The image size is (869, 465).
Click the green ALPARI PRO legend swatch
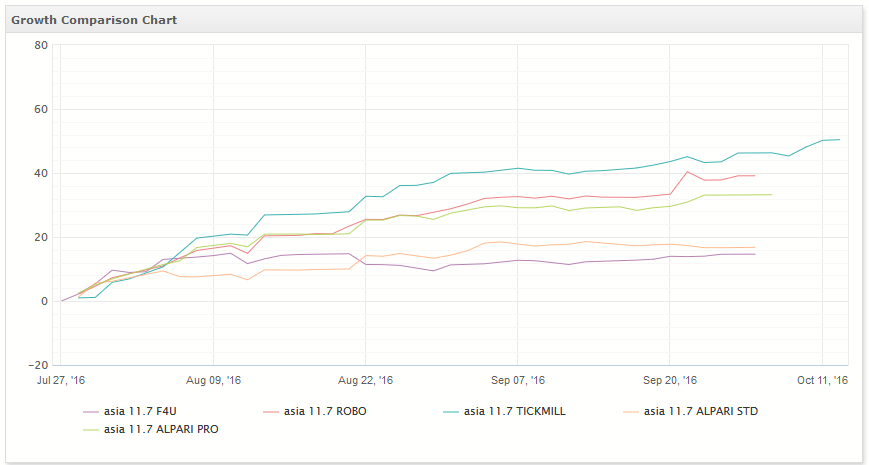tap(91, 430)
